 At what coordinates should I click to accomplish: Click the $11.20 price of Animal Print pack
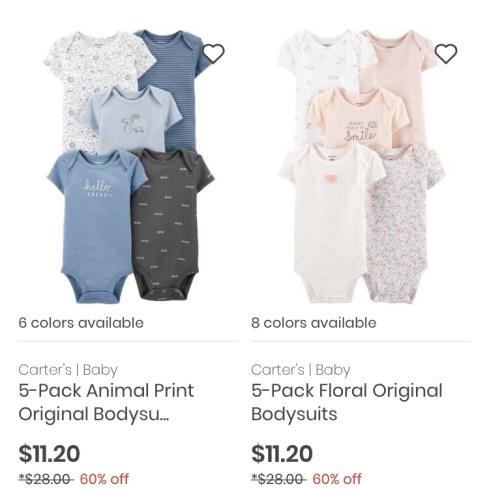(x=49, y=453)
